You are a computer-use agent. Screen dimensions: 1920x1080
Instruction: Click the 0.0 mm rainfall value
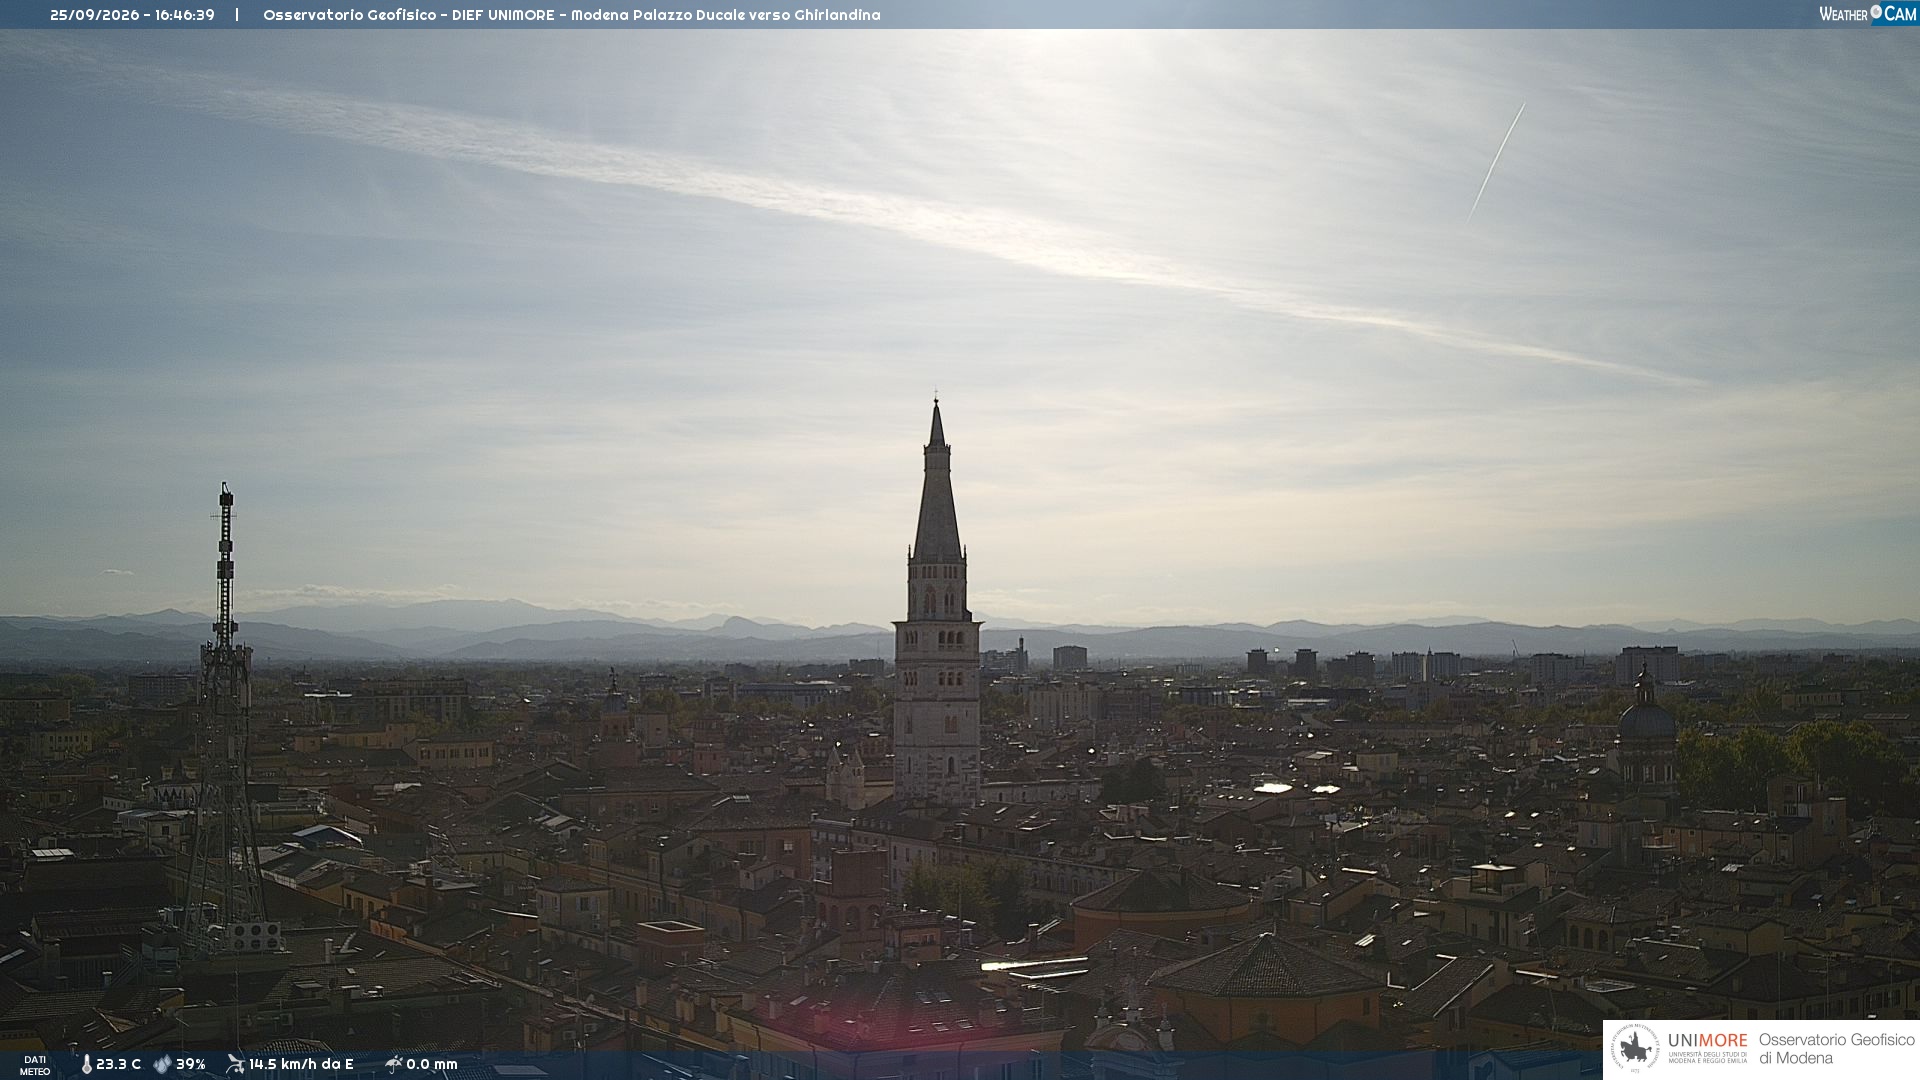[x=432, y=1064]
